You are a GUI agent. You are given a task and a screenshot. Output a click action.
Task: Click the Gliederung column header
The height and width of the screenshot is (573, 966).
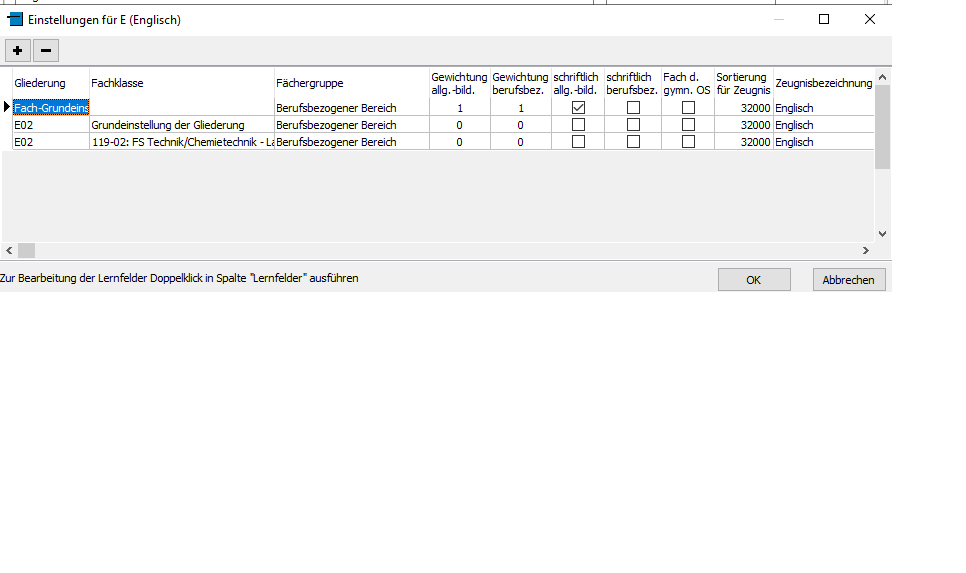click(x=51, y=83)
